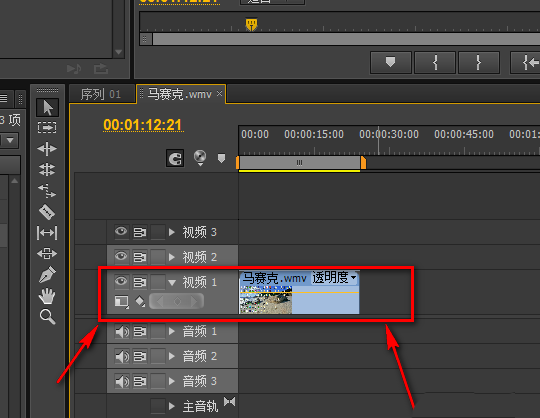Close the 马赛克.wmv tab
This screenshot has width=540, height=418.
point(219,94)
